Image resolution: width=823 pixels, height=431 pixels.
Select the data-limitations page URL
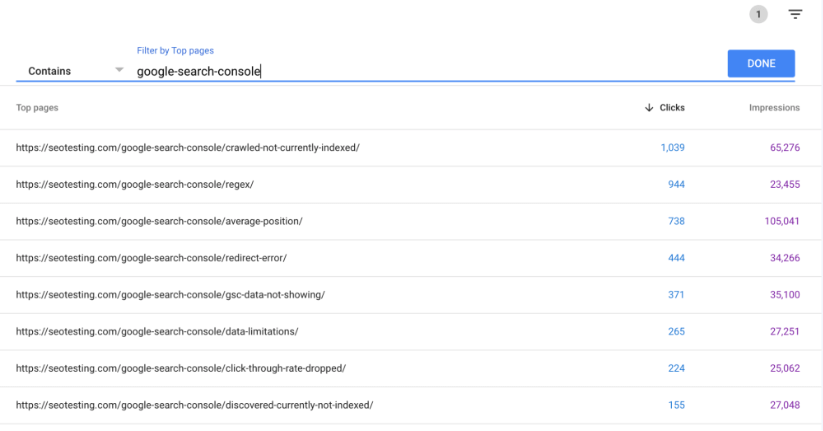click(x=157, y=331)
